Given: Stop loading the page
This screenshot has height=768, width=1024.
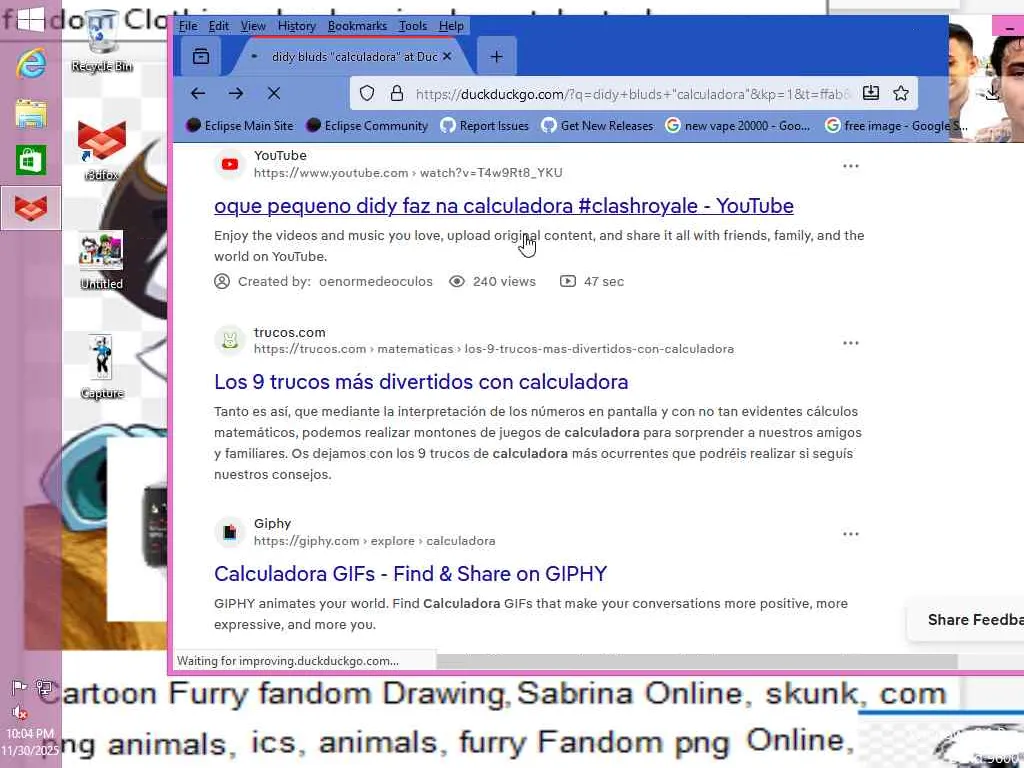Looking at the screenshot, I should [x=274, y=93].
